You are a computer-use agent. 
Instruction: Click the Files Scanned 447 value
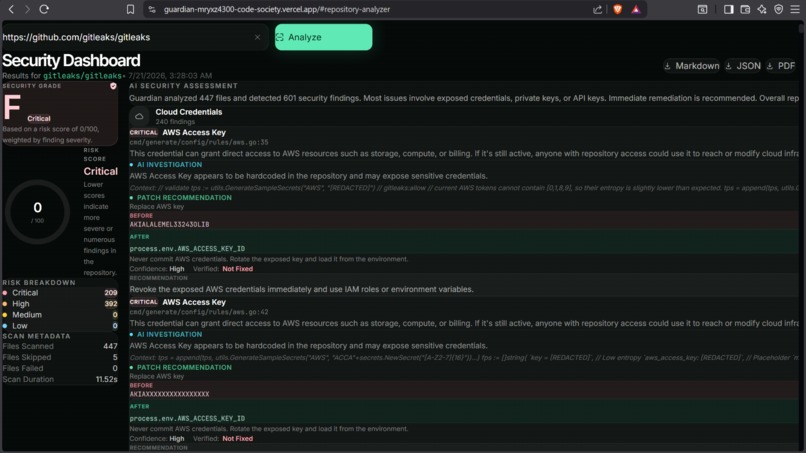pos(110,346)
